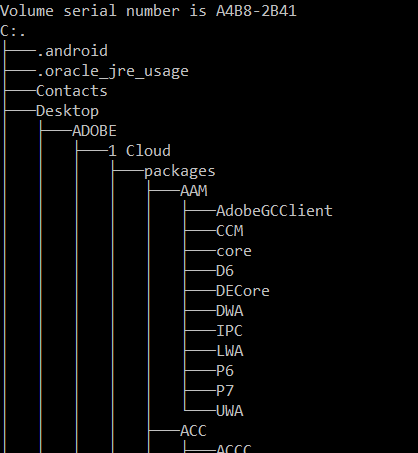Image resolution: width=418 pixels, height=453 pixels.
Task: Select the "DECore" folder entry
Action: tap(243, 291)
